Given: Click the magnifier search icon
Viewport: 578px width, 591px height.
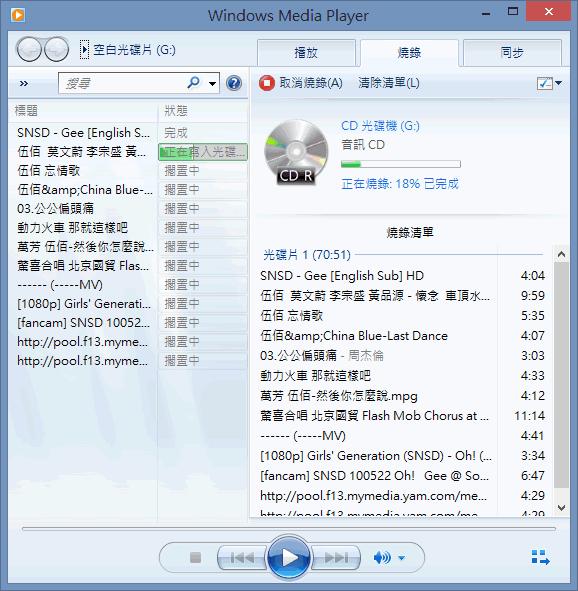Looking at the screenshot, I should (x=193, y=83).
